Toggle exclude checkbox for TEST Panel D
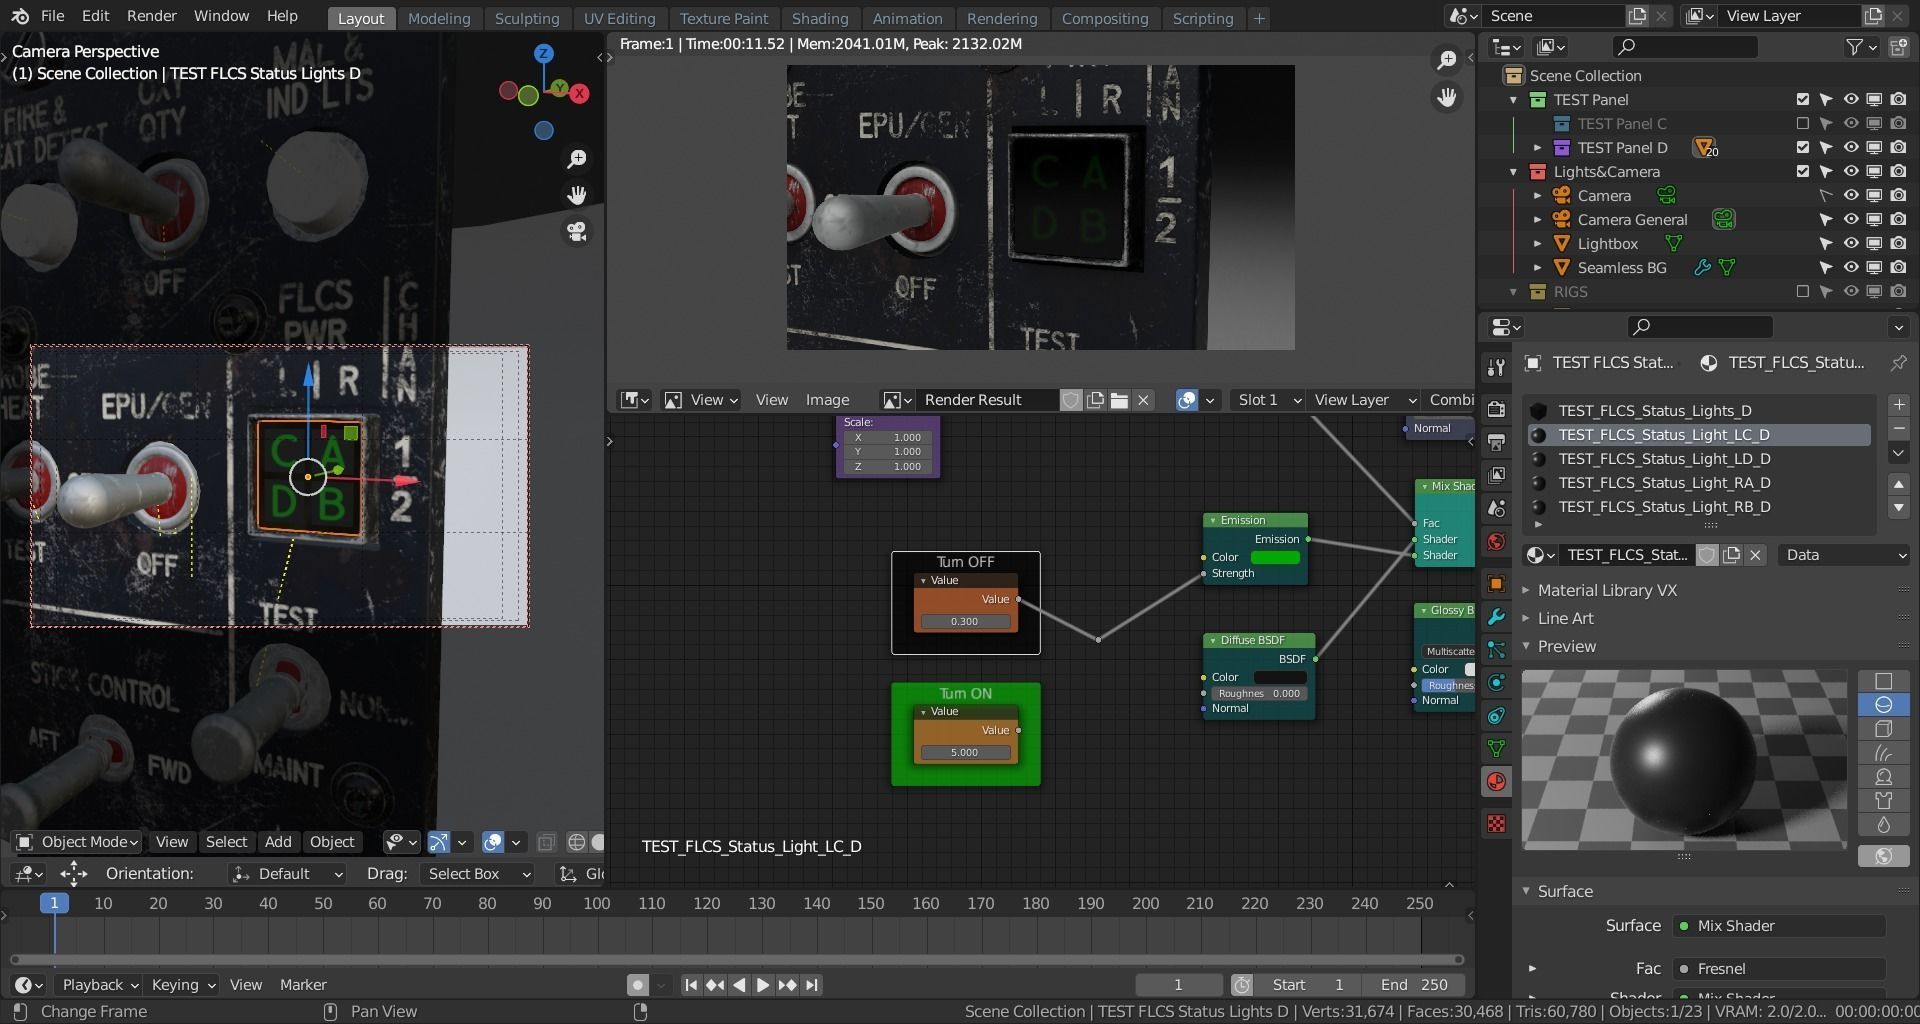This screenshot has height=1024, width=1920. 1802,147
